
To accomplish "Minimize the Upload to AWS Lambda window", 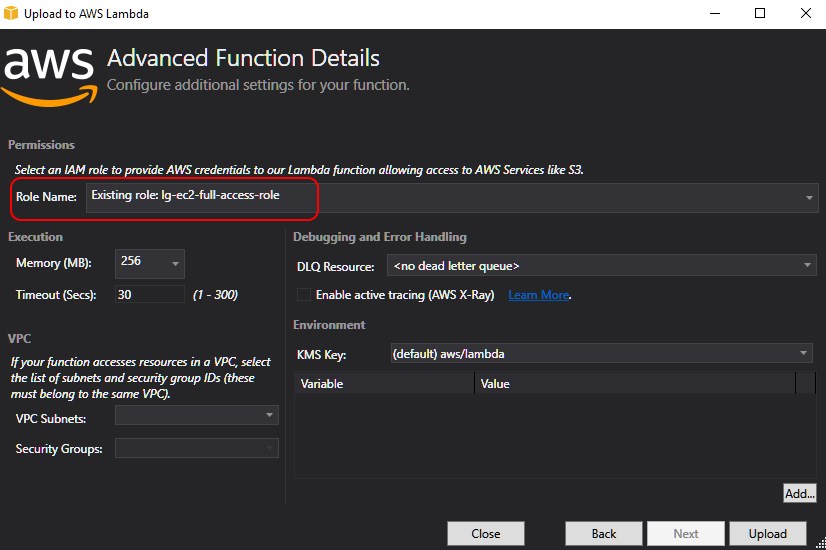I will point(714,13).
